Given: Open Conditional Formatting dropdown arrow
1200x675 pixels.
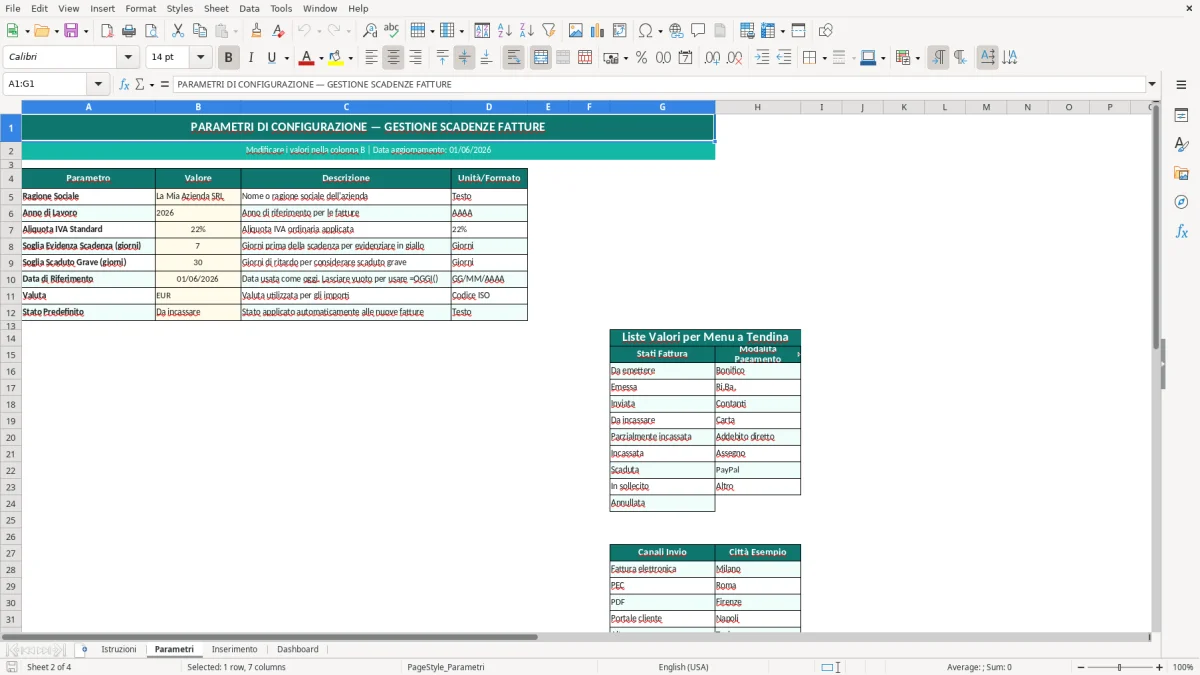Looking at the screenshot, I should point(917,58).
